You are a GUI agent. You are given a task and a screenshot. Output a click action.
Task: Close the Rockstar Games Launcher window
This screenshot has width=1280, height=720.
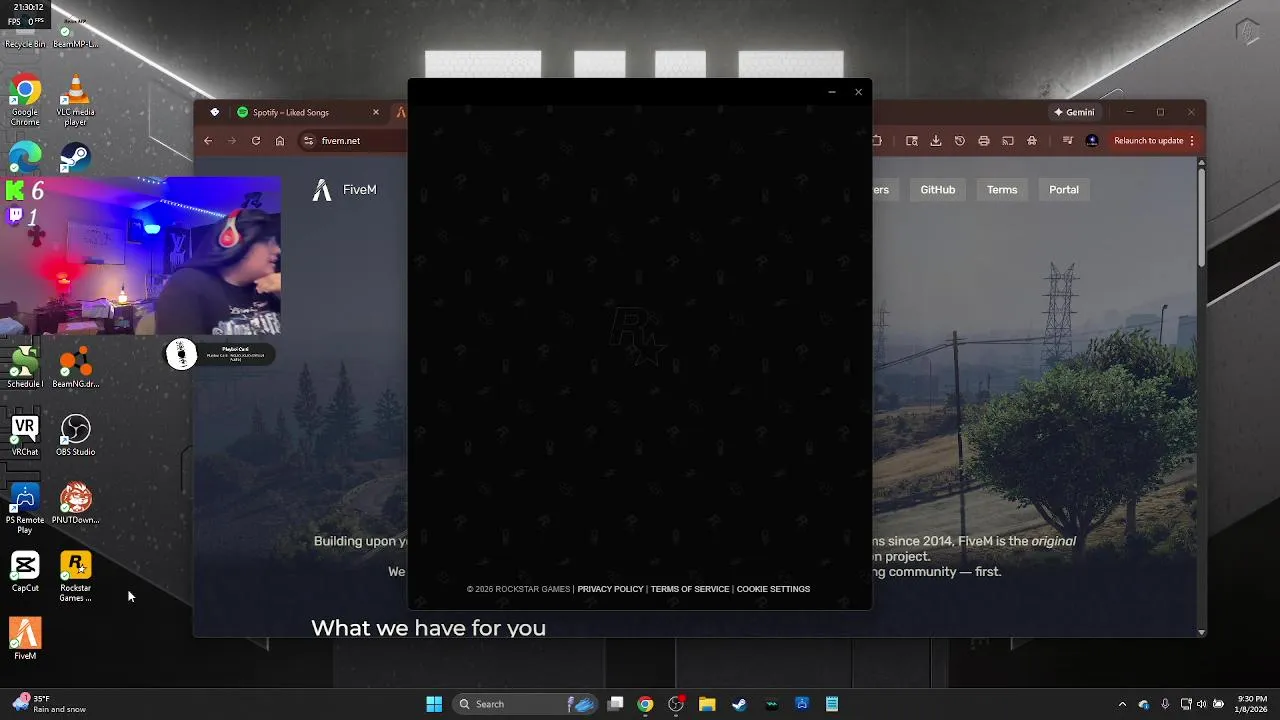(858, 92)
